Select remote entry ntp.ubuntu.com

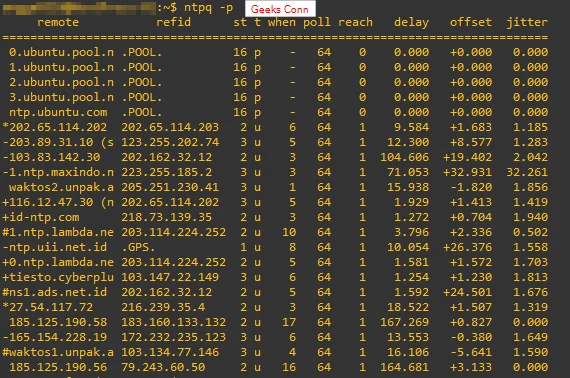58,112
